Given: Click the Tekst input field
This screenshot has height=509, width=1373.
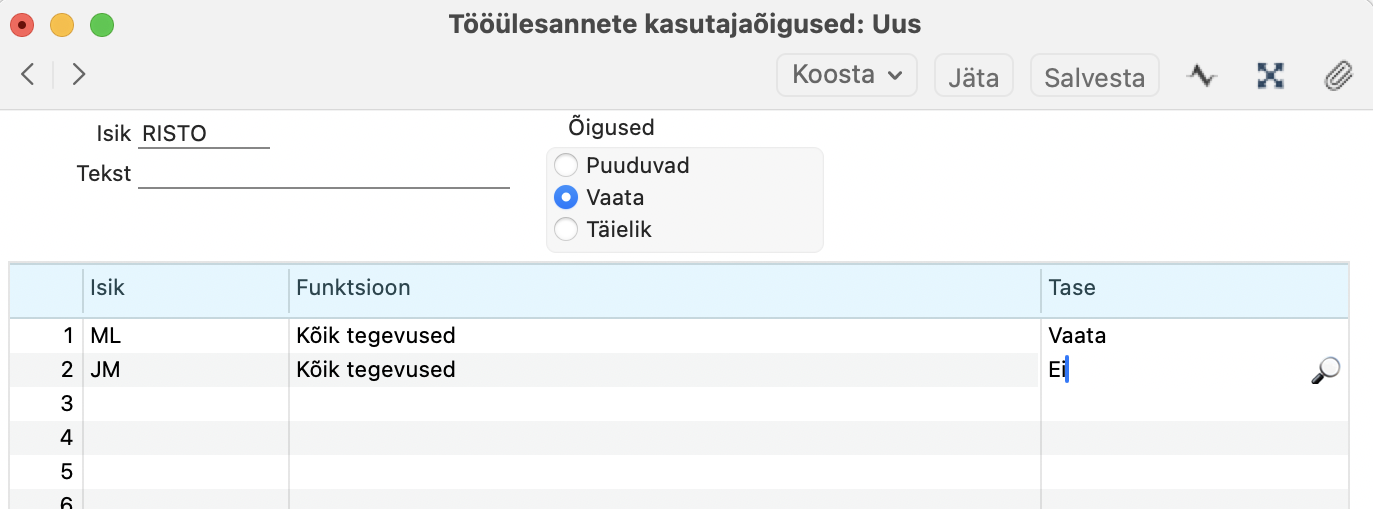Looking at the screenshot, I should click(324, 173).
